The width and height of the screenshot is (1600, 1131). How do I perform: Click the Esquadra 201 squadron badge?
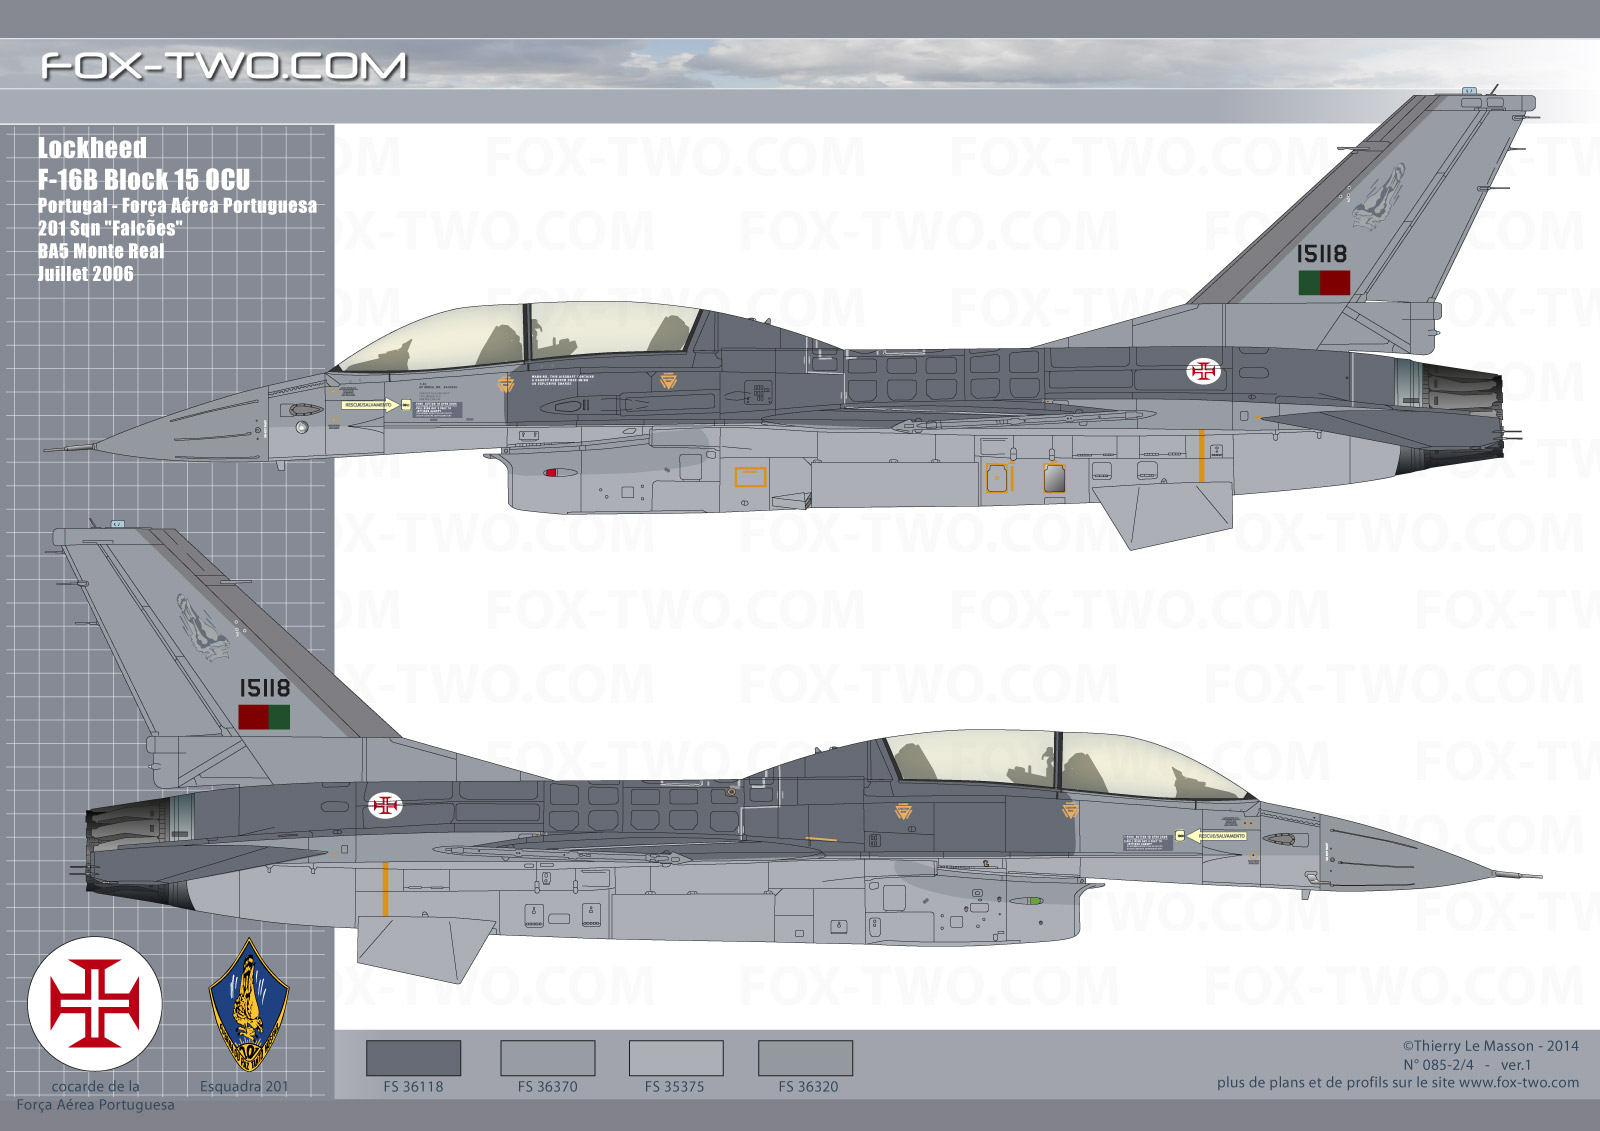click(248, 1005)
